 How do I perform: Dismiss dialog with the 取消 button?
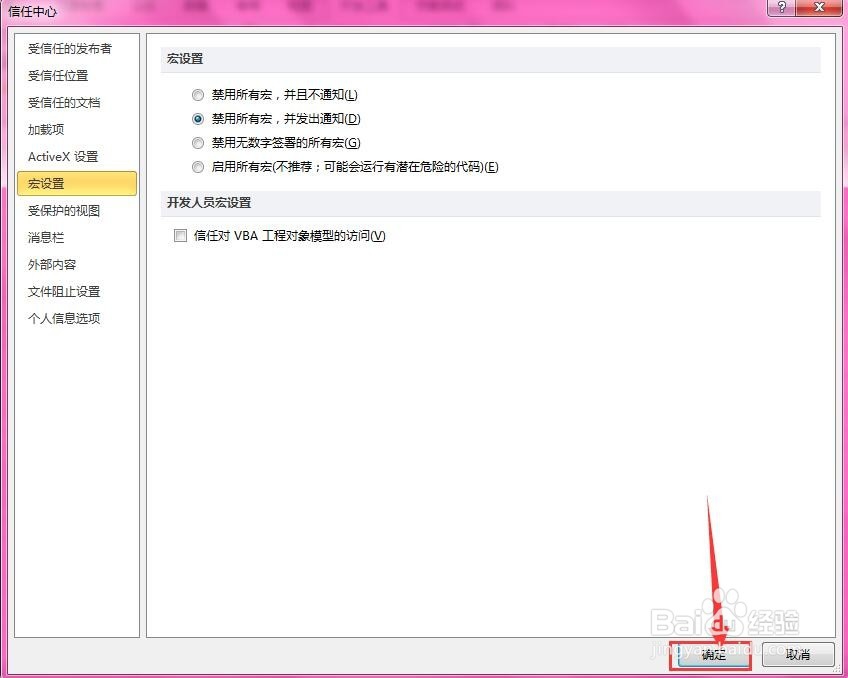tap(798, 655)
